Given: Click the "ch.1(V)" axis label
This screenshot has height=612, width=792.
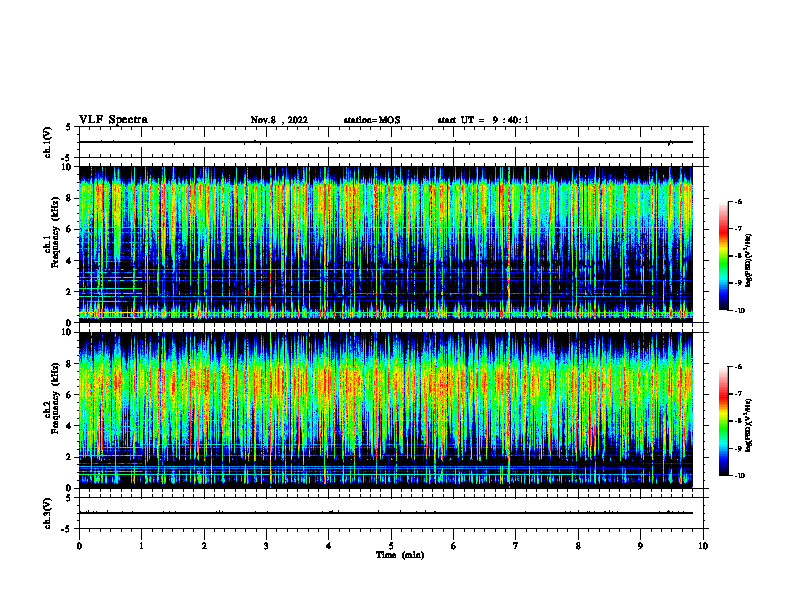Looking at the screenshot, I should click(48, 142).
